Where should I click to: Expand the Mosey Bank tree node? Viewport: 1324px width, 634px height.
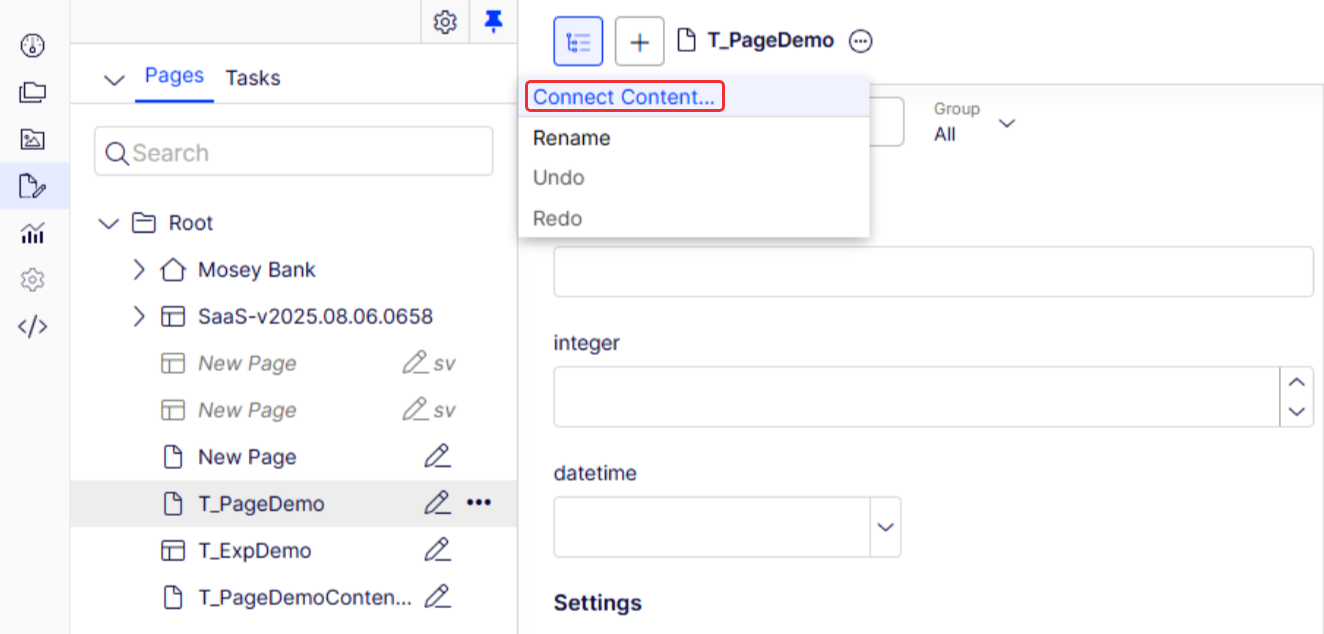pos(139,269)
